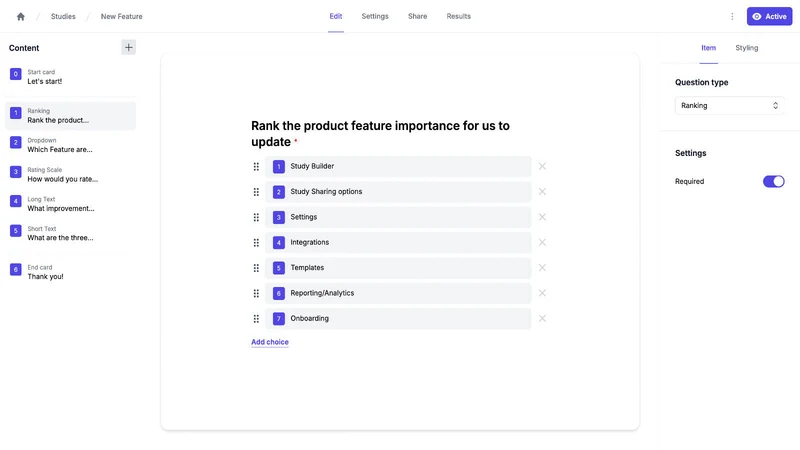Edit the Reporting/Analytics choice field
The image size is (800, 450).
tap(398, 293)
